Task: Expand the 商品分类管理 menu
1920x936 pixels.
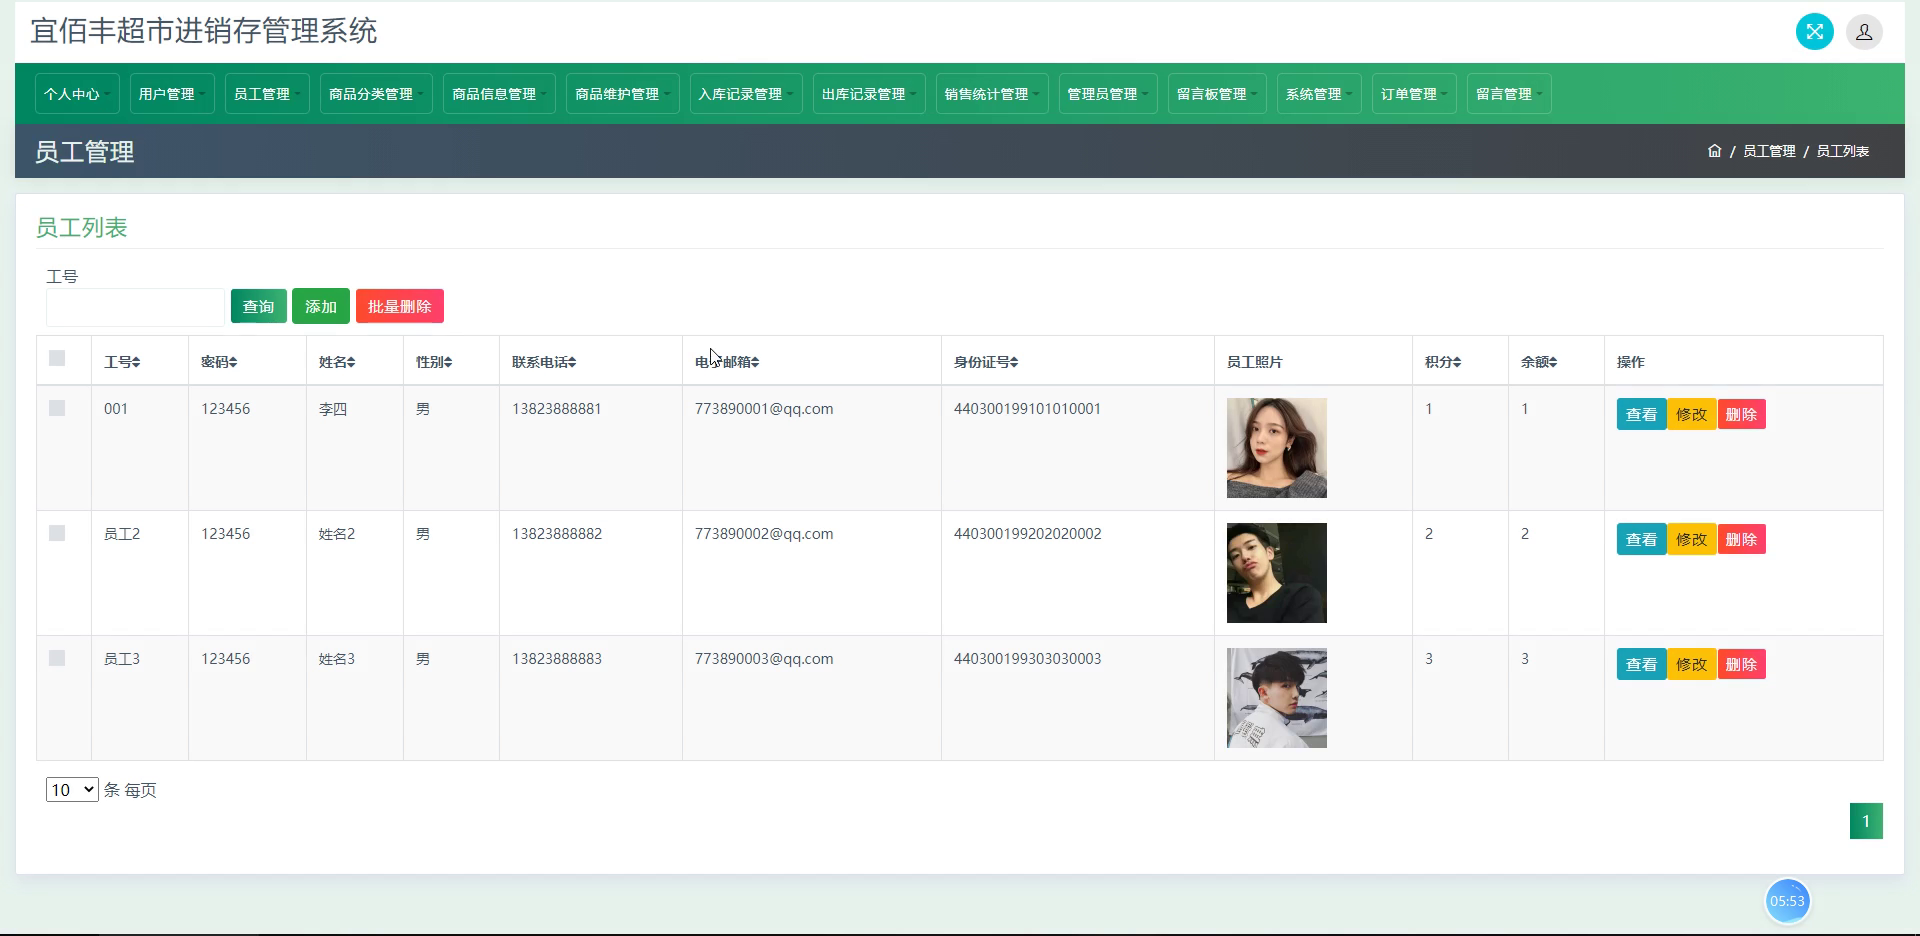Action: coord(376,94)
